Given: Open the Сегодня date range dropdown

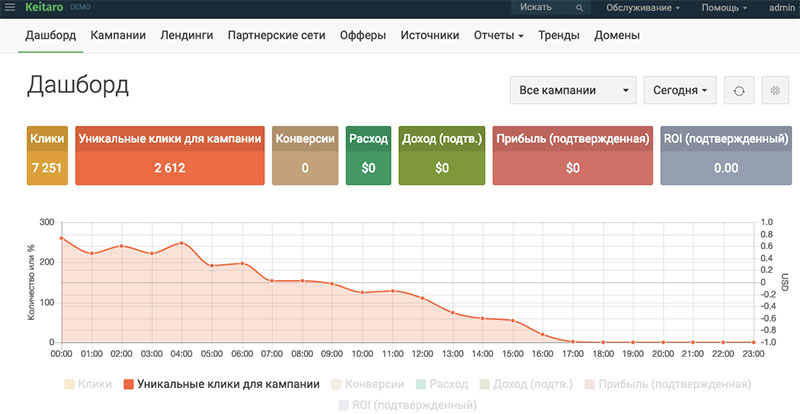Looking at the screenshot, I should click(680, 90).
